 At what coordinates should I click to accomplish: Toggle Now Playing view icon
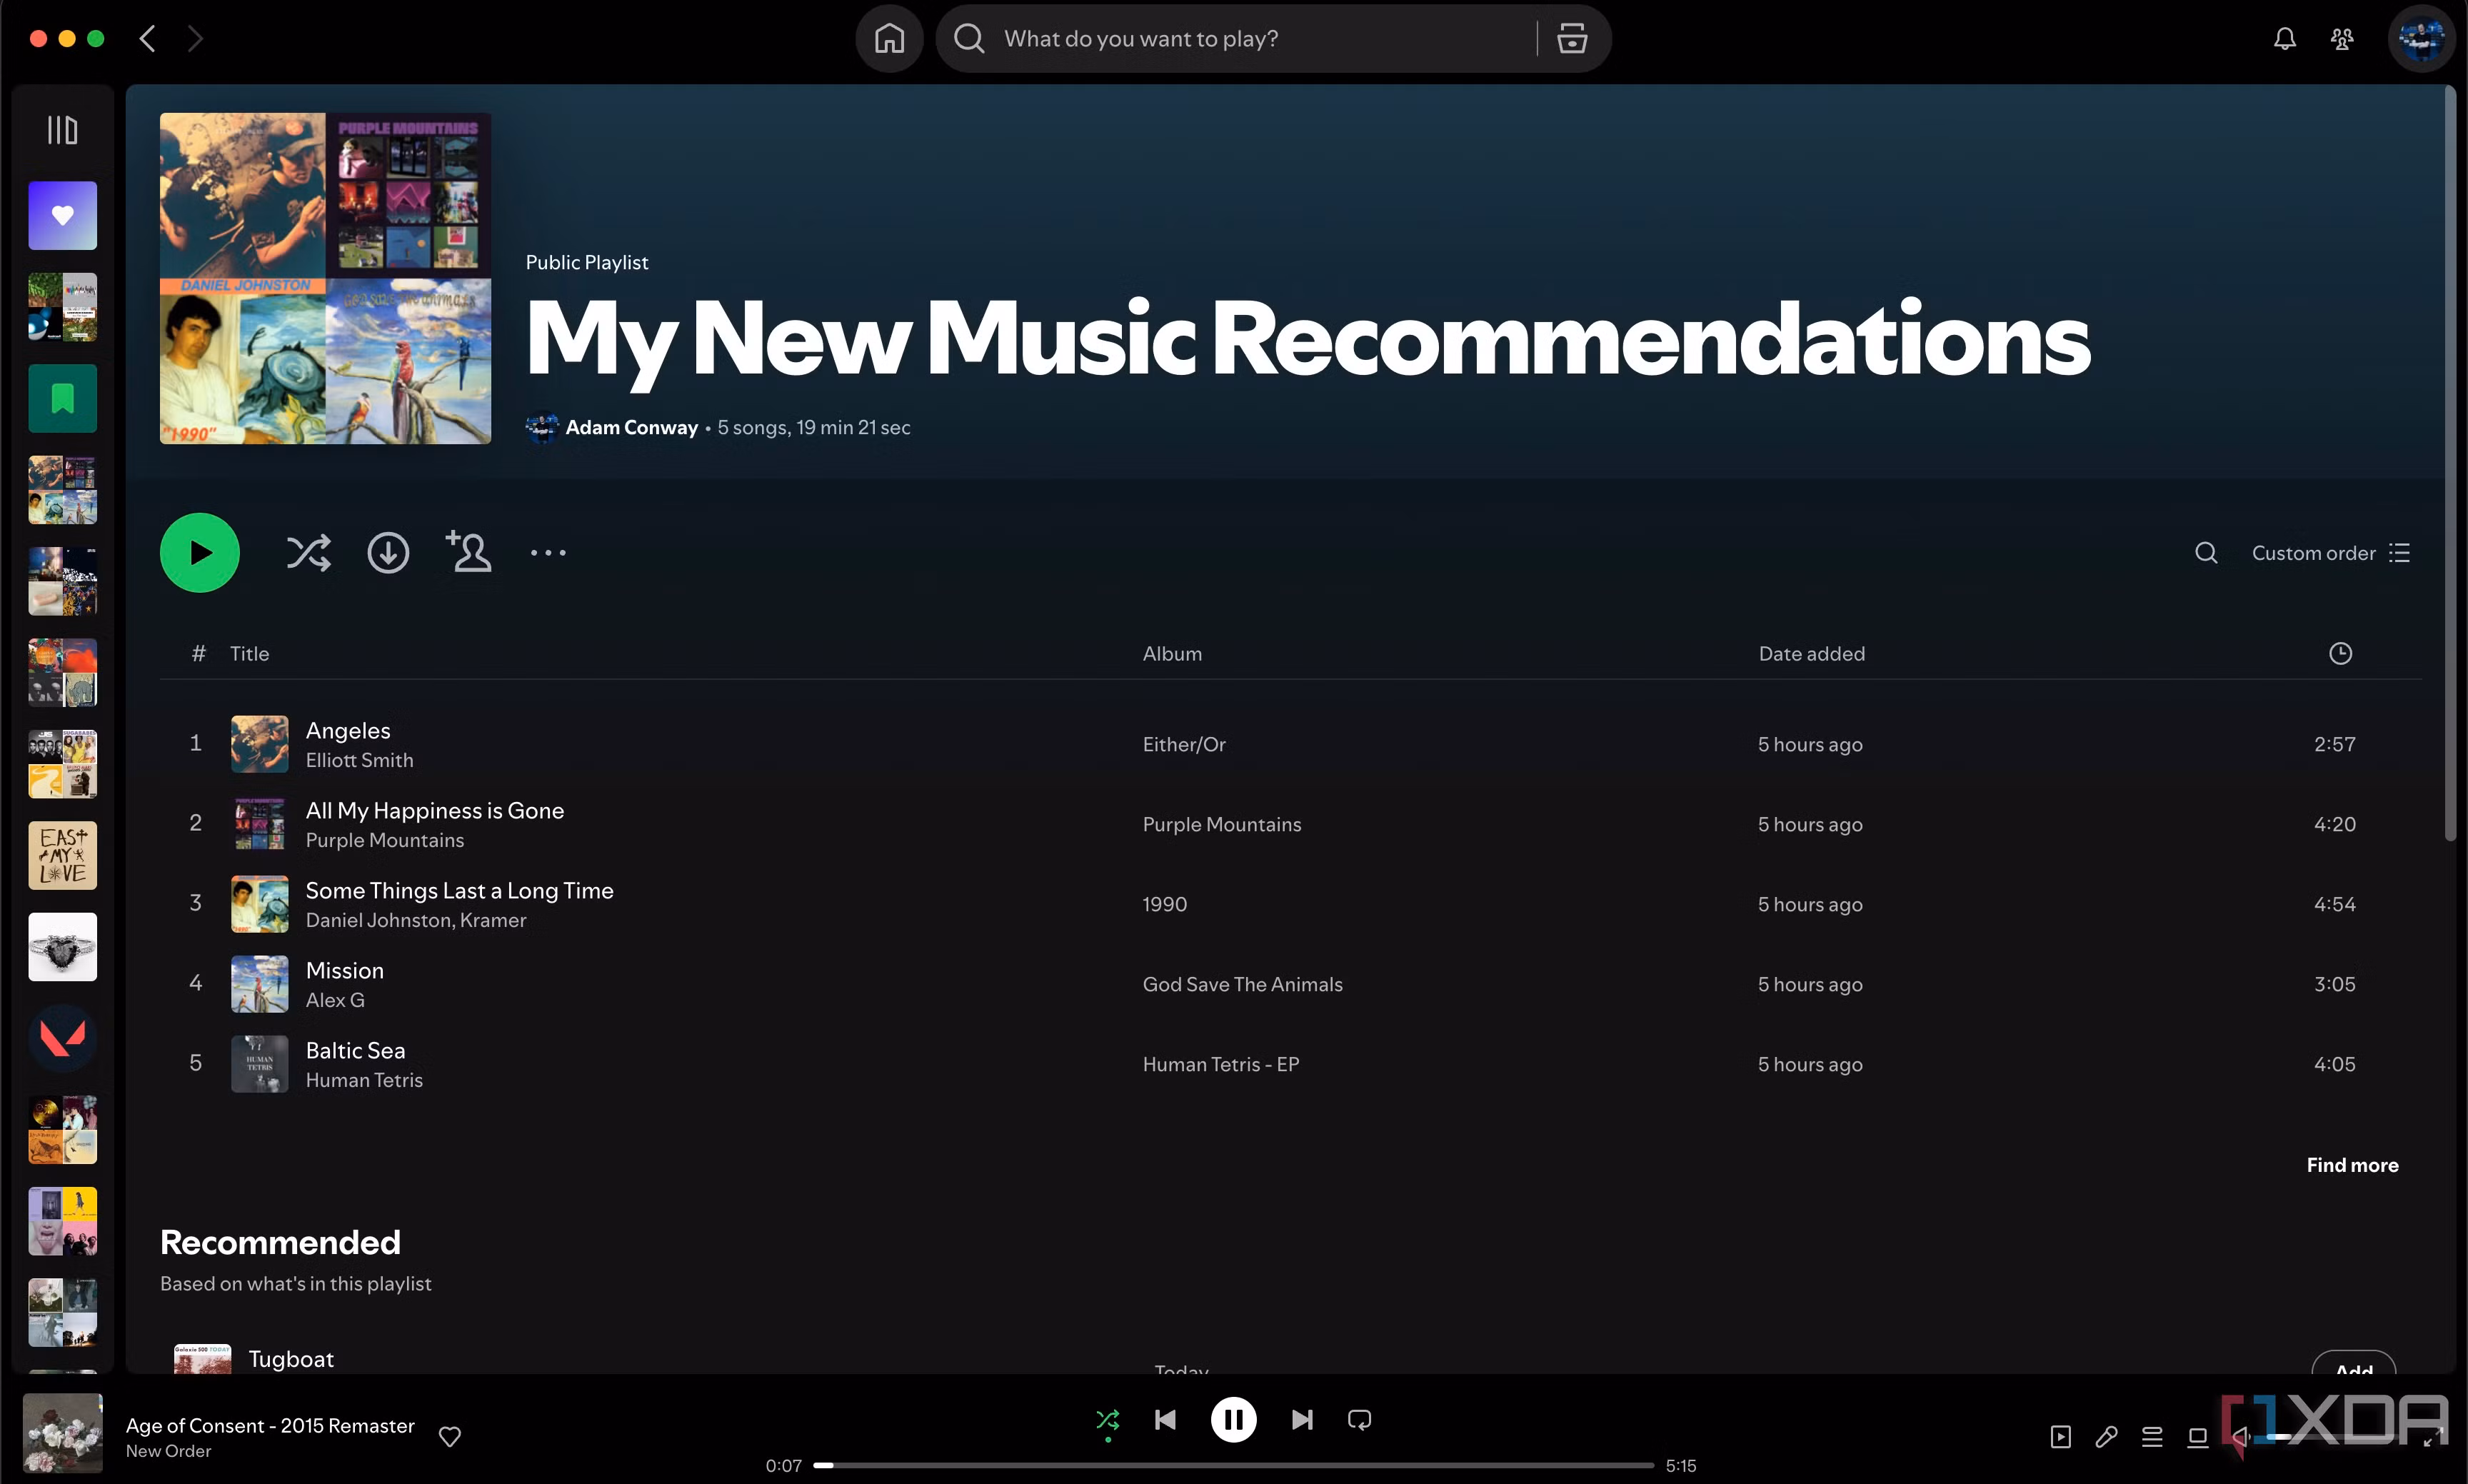click(2061, 1437)
